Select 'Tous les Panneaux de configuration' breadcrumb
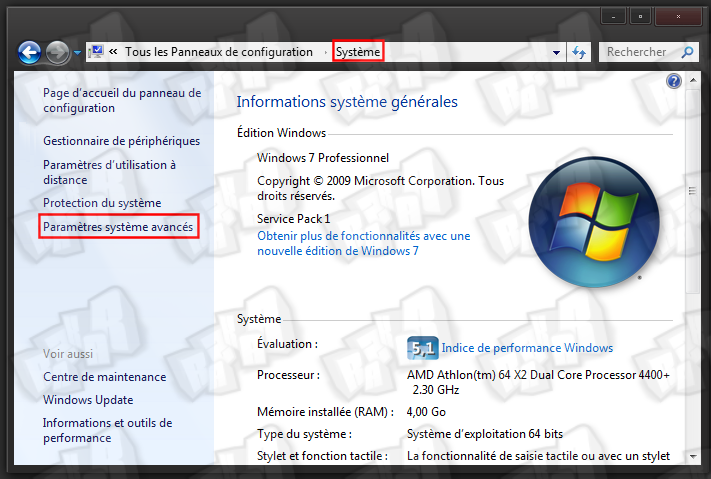Screen dimensions: 711x479 (x=218, y=52)
